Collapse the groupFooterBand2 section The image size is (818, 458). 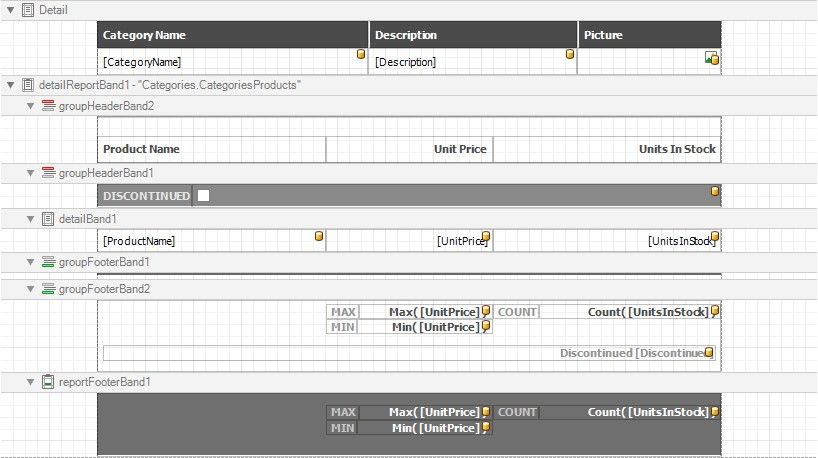tap(31, 289)
